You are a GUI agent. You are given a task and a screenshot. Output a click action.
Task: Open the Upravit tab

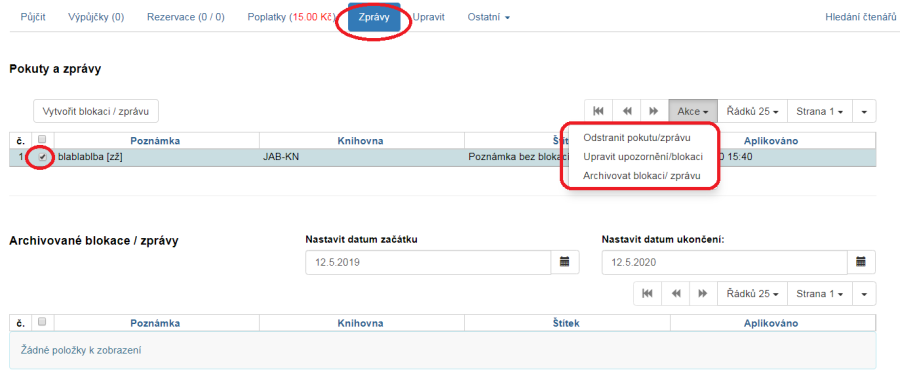(x=428, y=17)
